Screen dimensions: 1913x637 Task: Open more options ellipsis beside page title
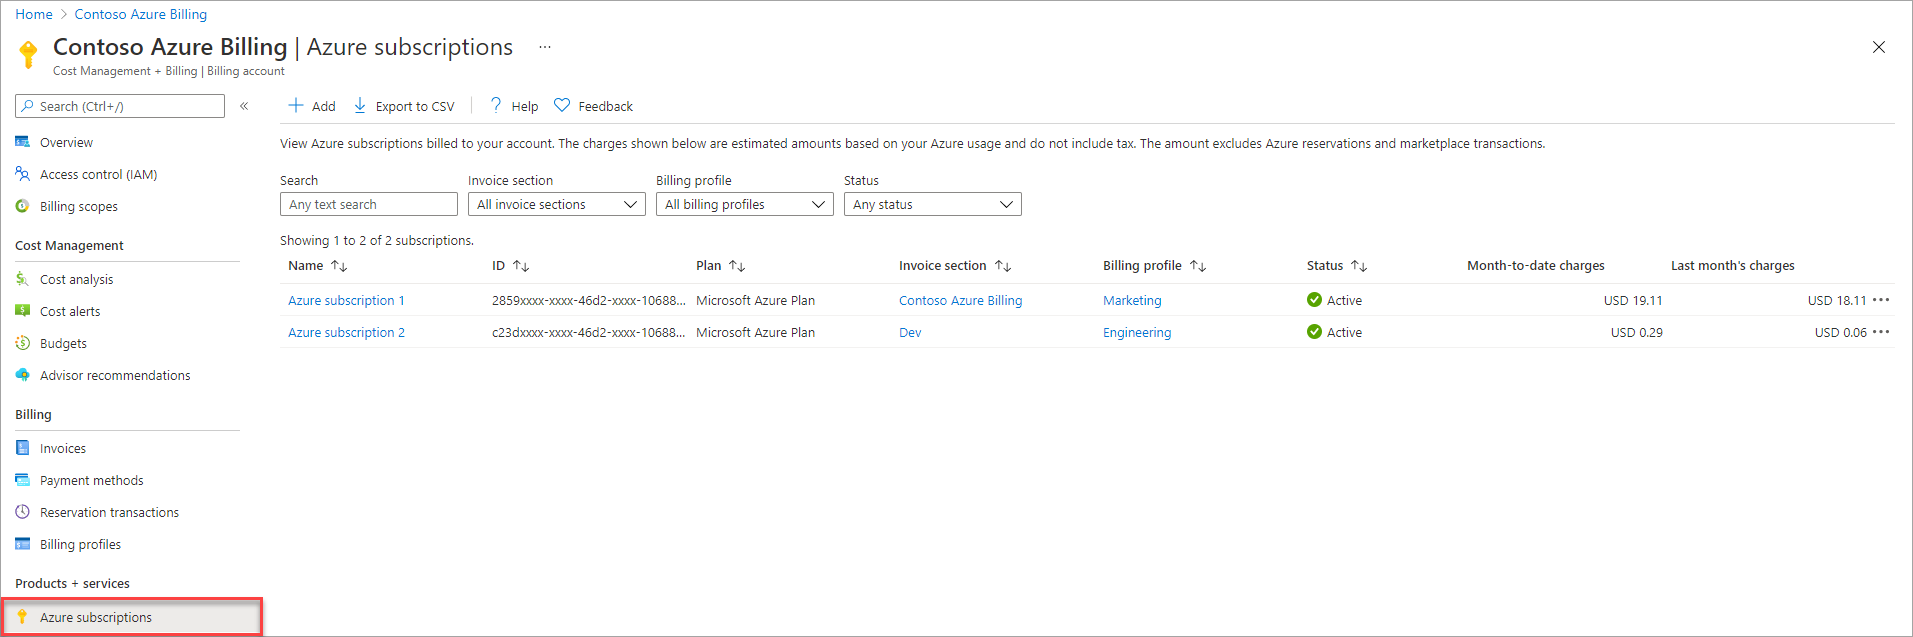pyautogui.click(x=544, y=47)
